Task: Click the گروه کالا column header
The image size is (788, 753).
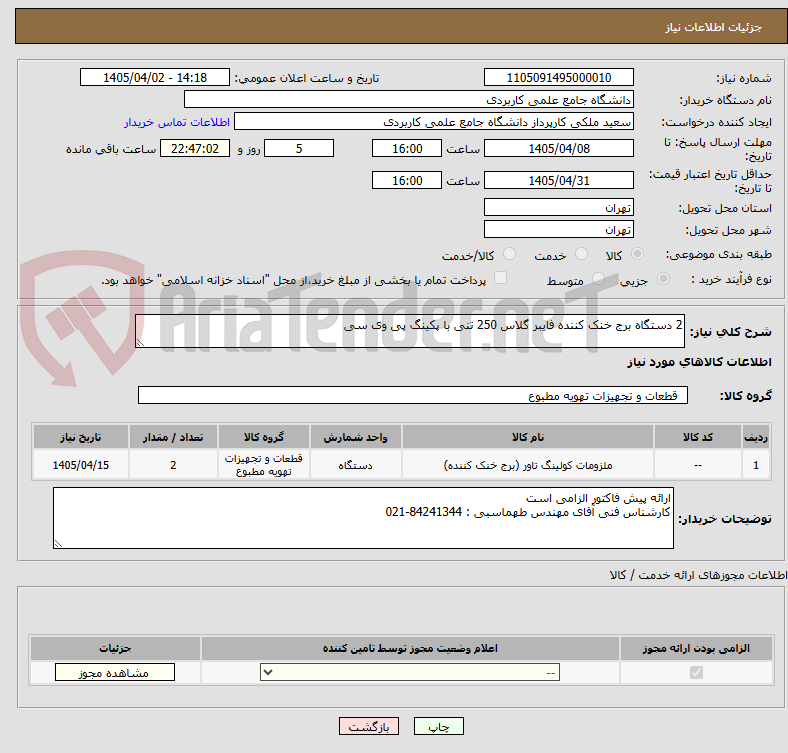Action: [x=264, y=437]
